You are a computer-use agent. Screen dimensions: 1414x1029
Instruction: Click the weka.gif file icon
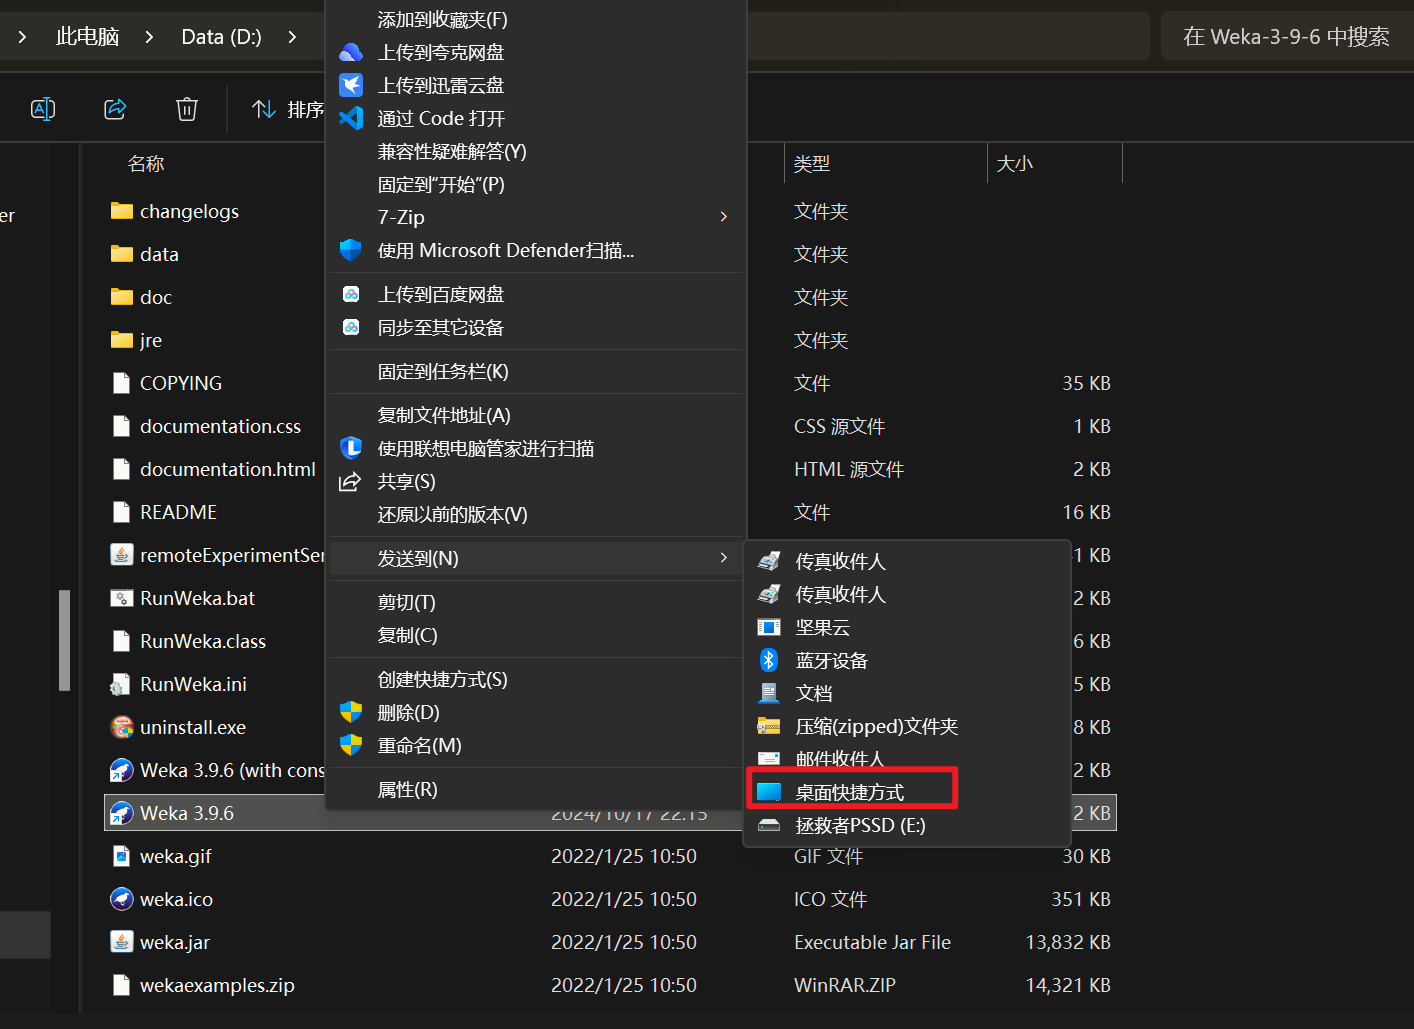coord(121,856)
